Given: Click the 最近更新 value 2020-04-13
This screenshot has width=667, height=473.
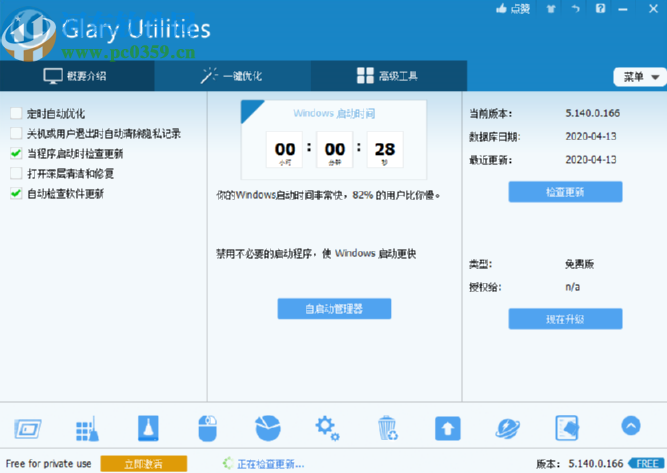Looking at the screenshot, I should pos(591,160).
